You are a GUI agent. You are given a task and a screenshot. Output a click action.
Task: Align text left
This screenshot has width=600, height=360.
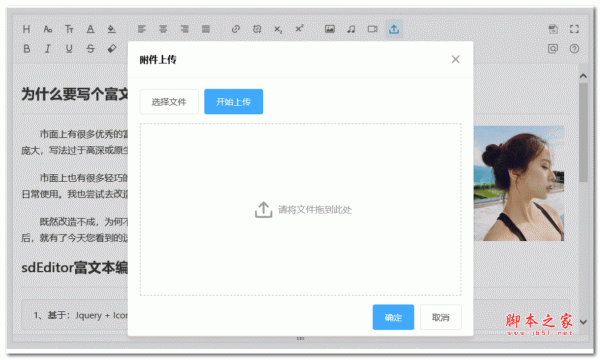142,29
